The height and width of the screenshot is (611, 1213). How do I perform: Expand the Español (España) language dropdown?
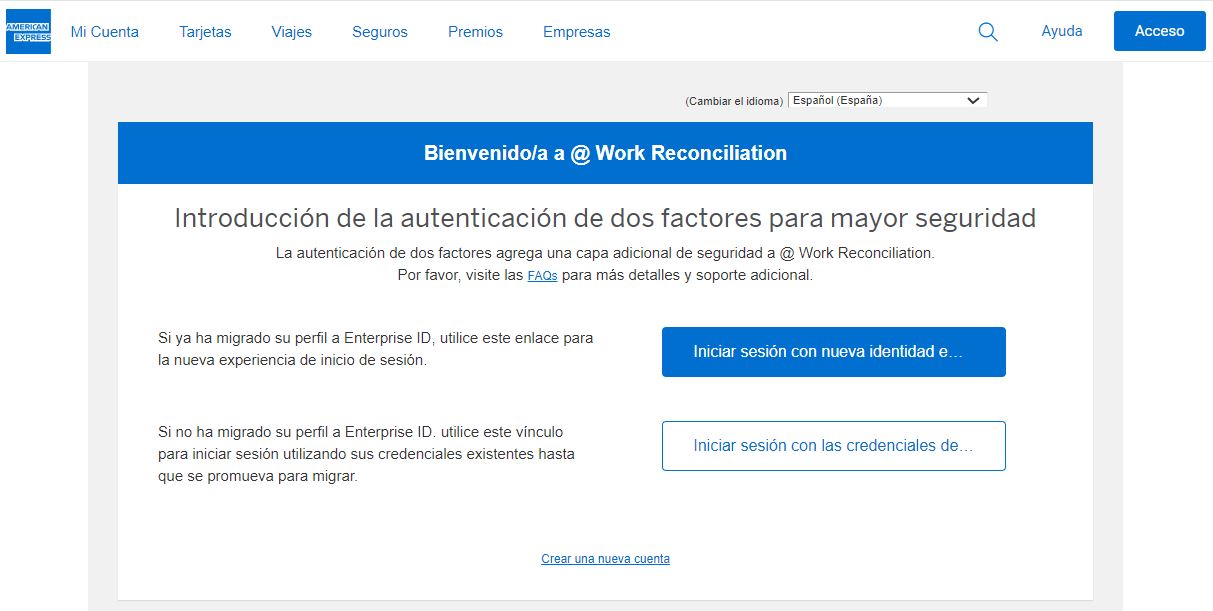[887, 100]
